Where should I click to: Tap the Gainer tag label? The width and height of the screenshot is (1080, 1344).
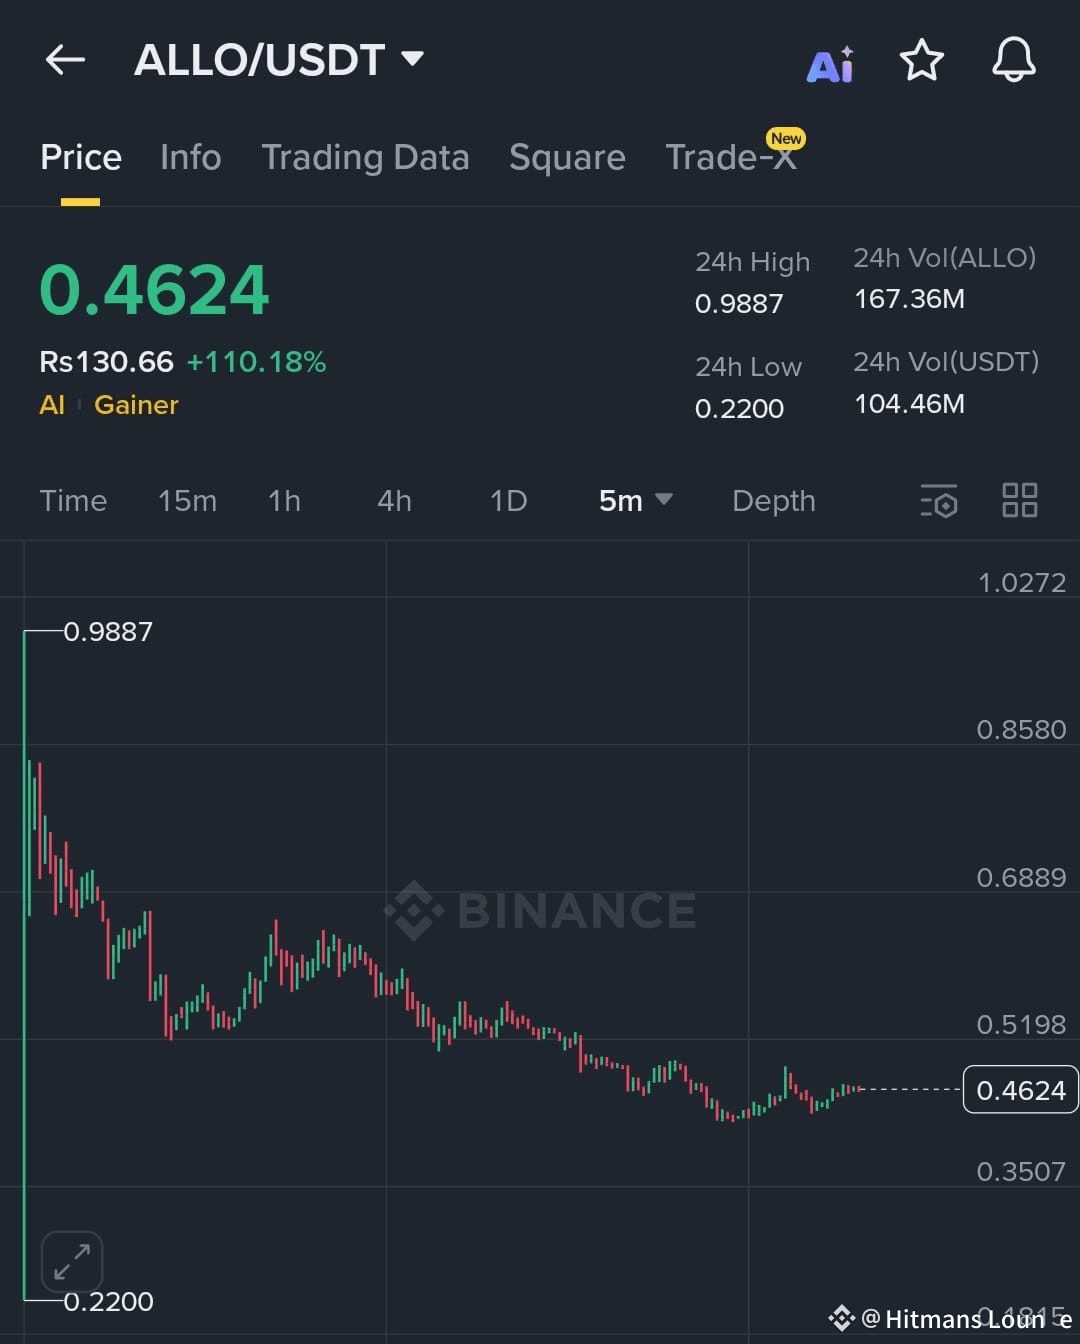point(136,404)
